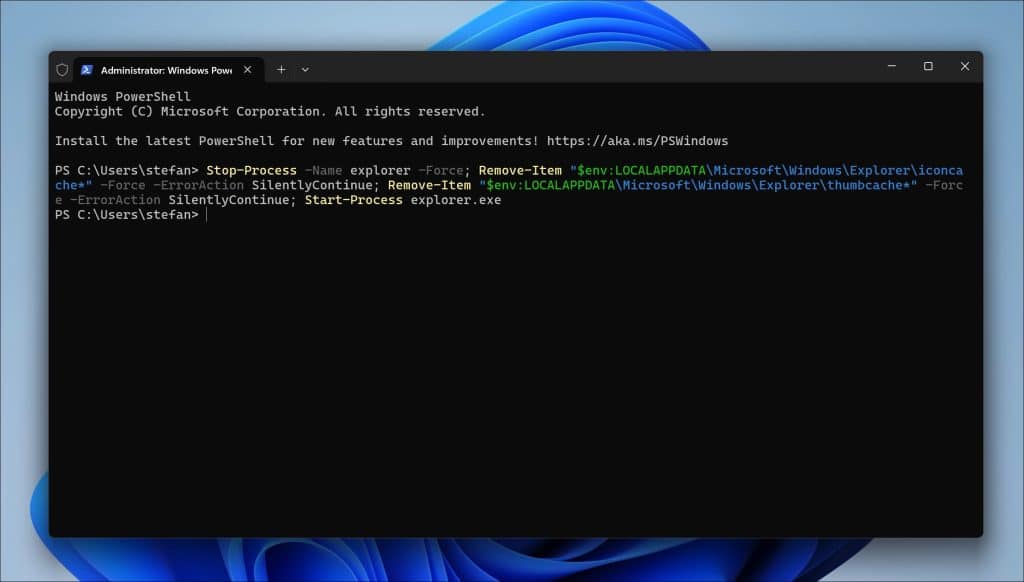Expand the new tab profile dropdown chevron

[305, 70]
